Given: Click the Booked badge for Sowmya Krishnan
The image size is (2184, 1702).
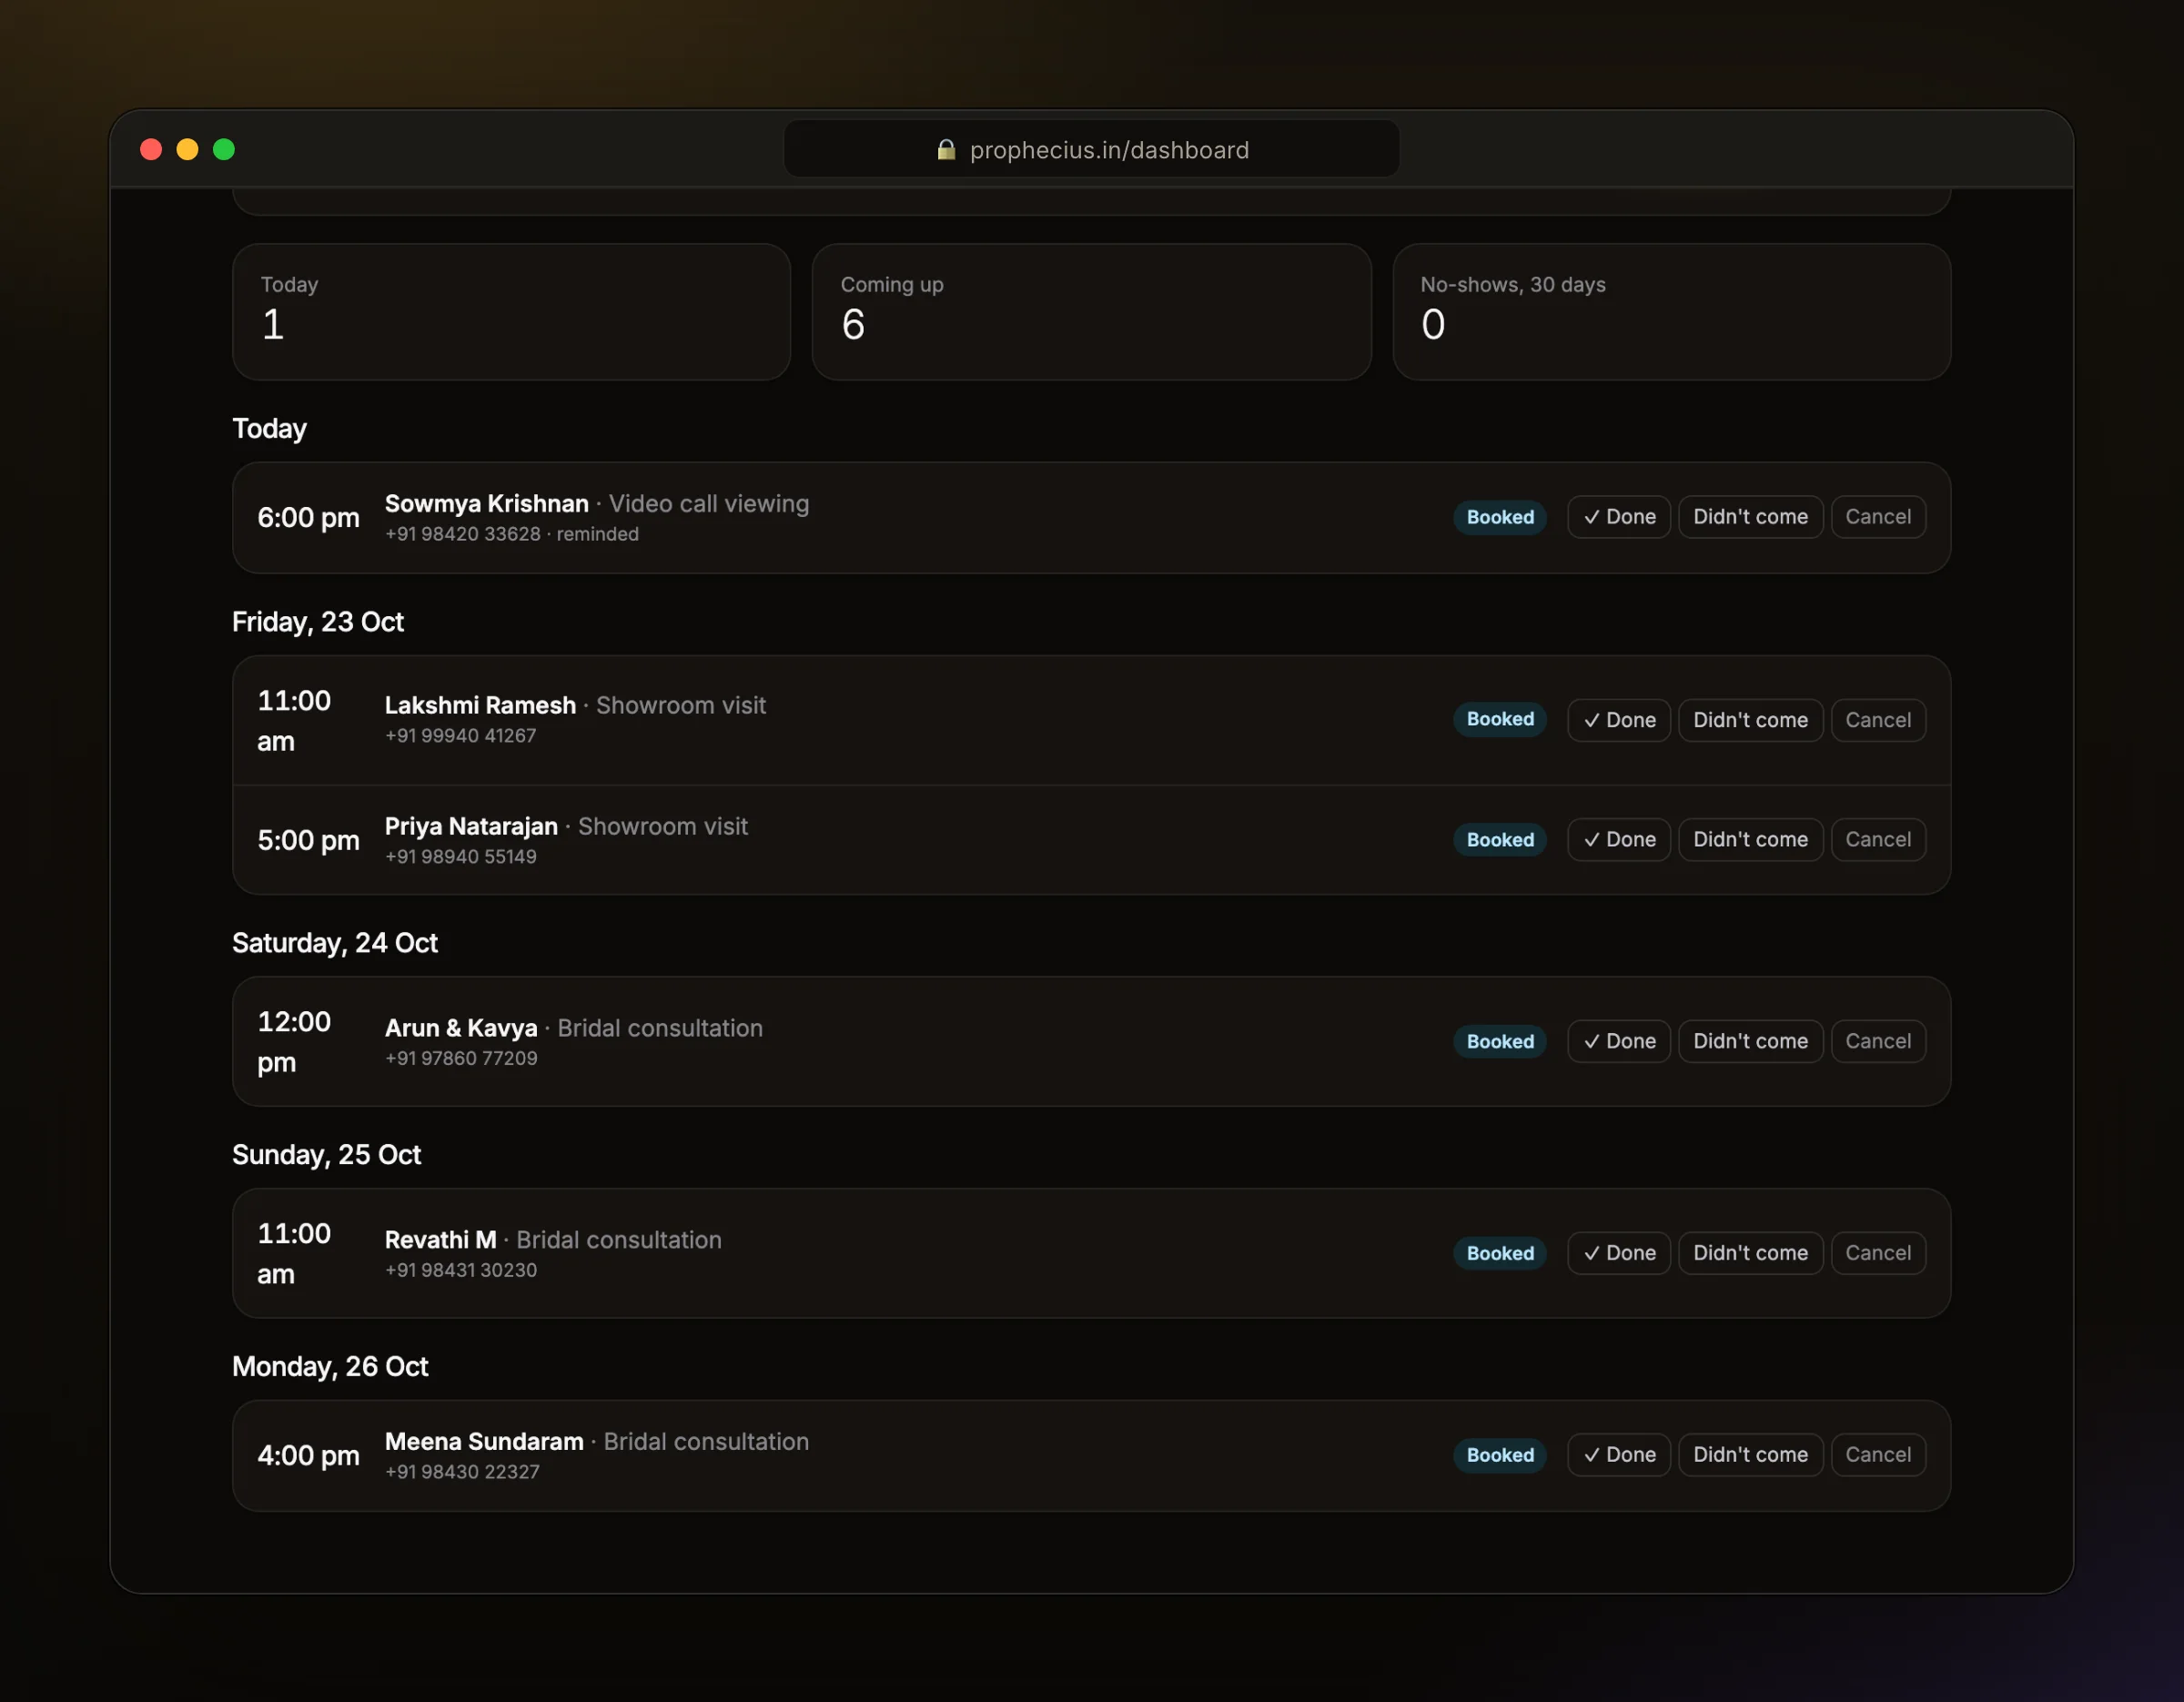Looking at the screenshot, I should point(1499,517).
